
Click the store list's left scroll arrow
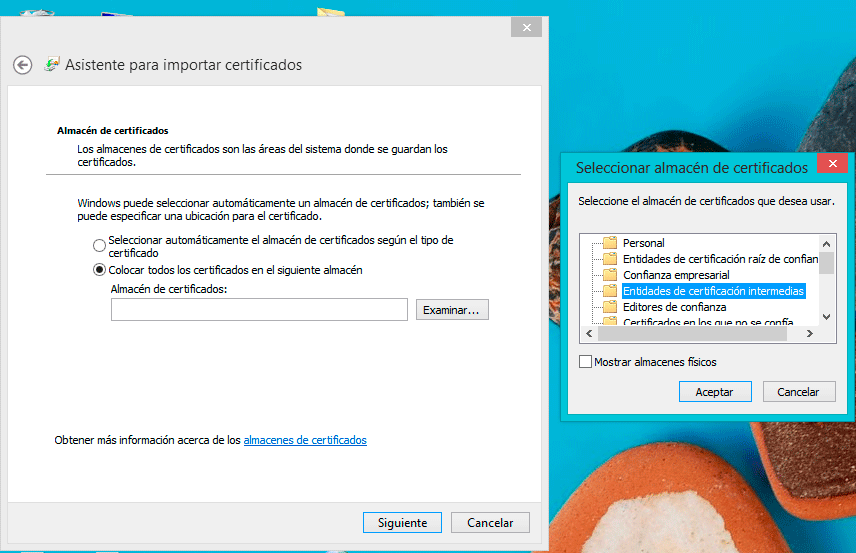tap(589, 334)
